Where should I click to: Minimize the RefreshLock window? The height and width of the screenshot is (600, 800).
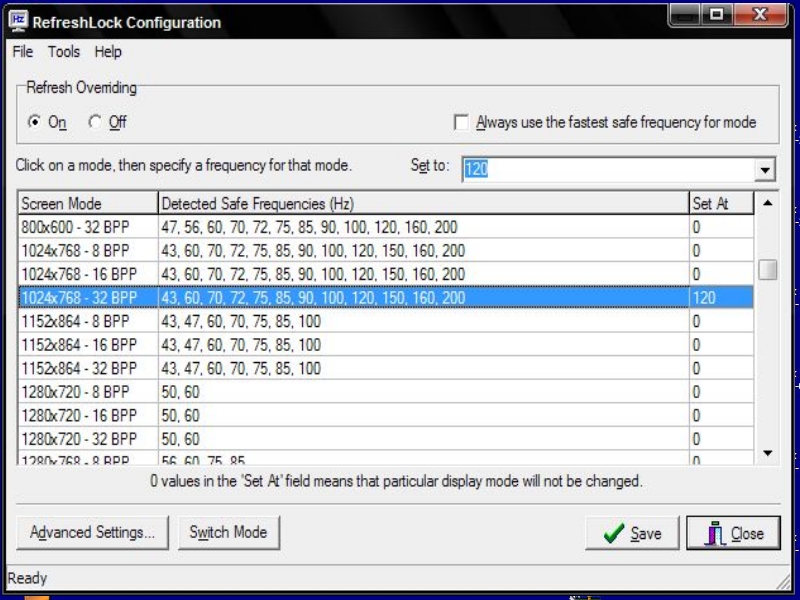tap(685, 14)
